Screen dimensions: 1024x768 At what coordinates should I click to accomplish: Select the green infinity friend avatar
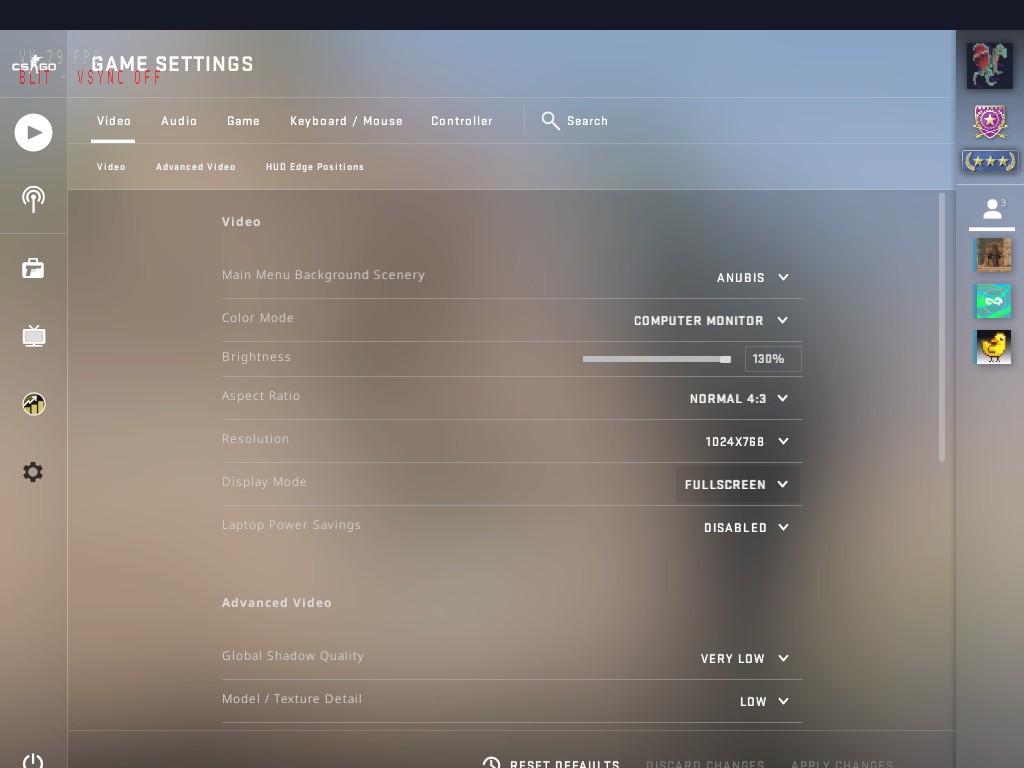[993, 301]
